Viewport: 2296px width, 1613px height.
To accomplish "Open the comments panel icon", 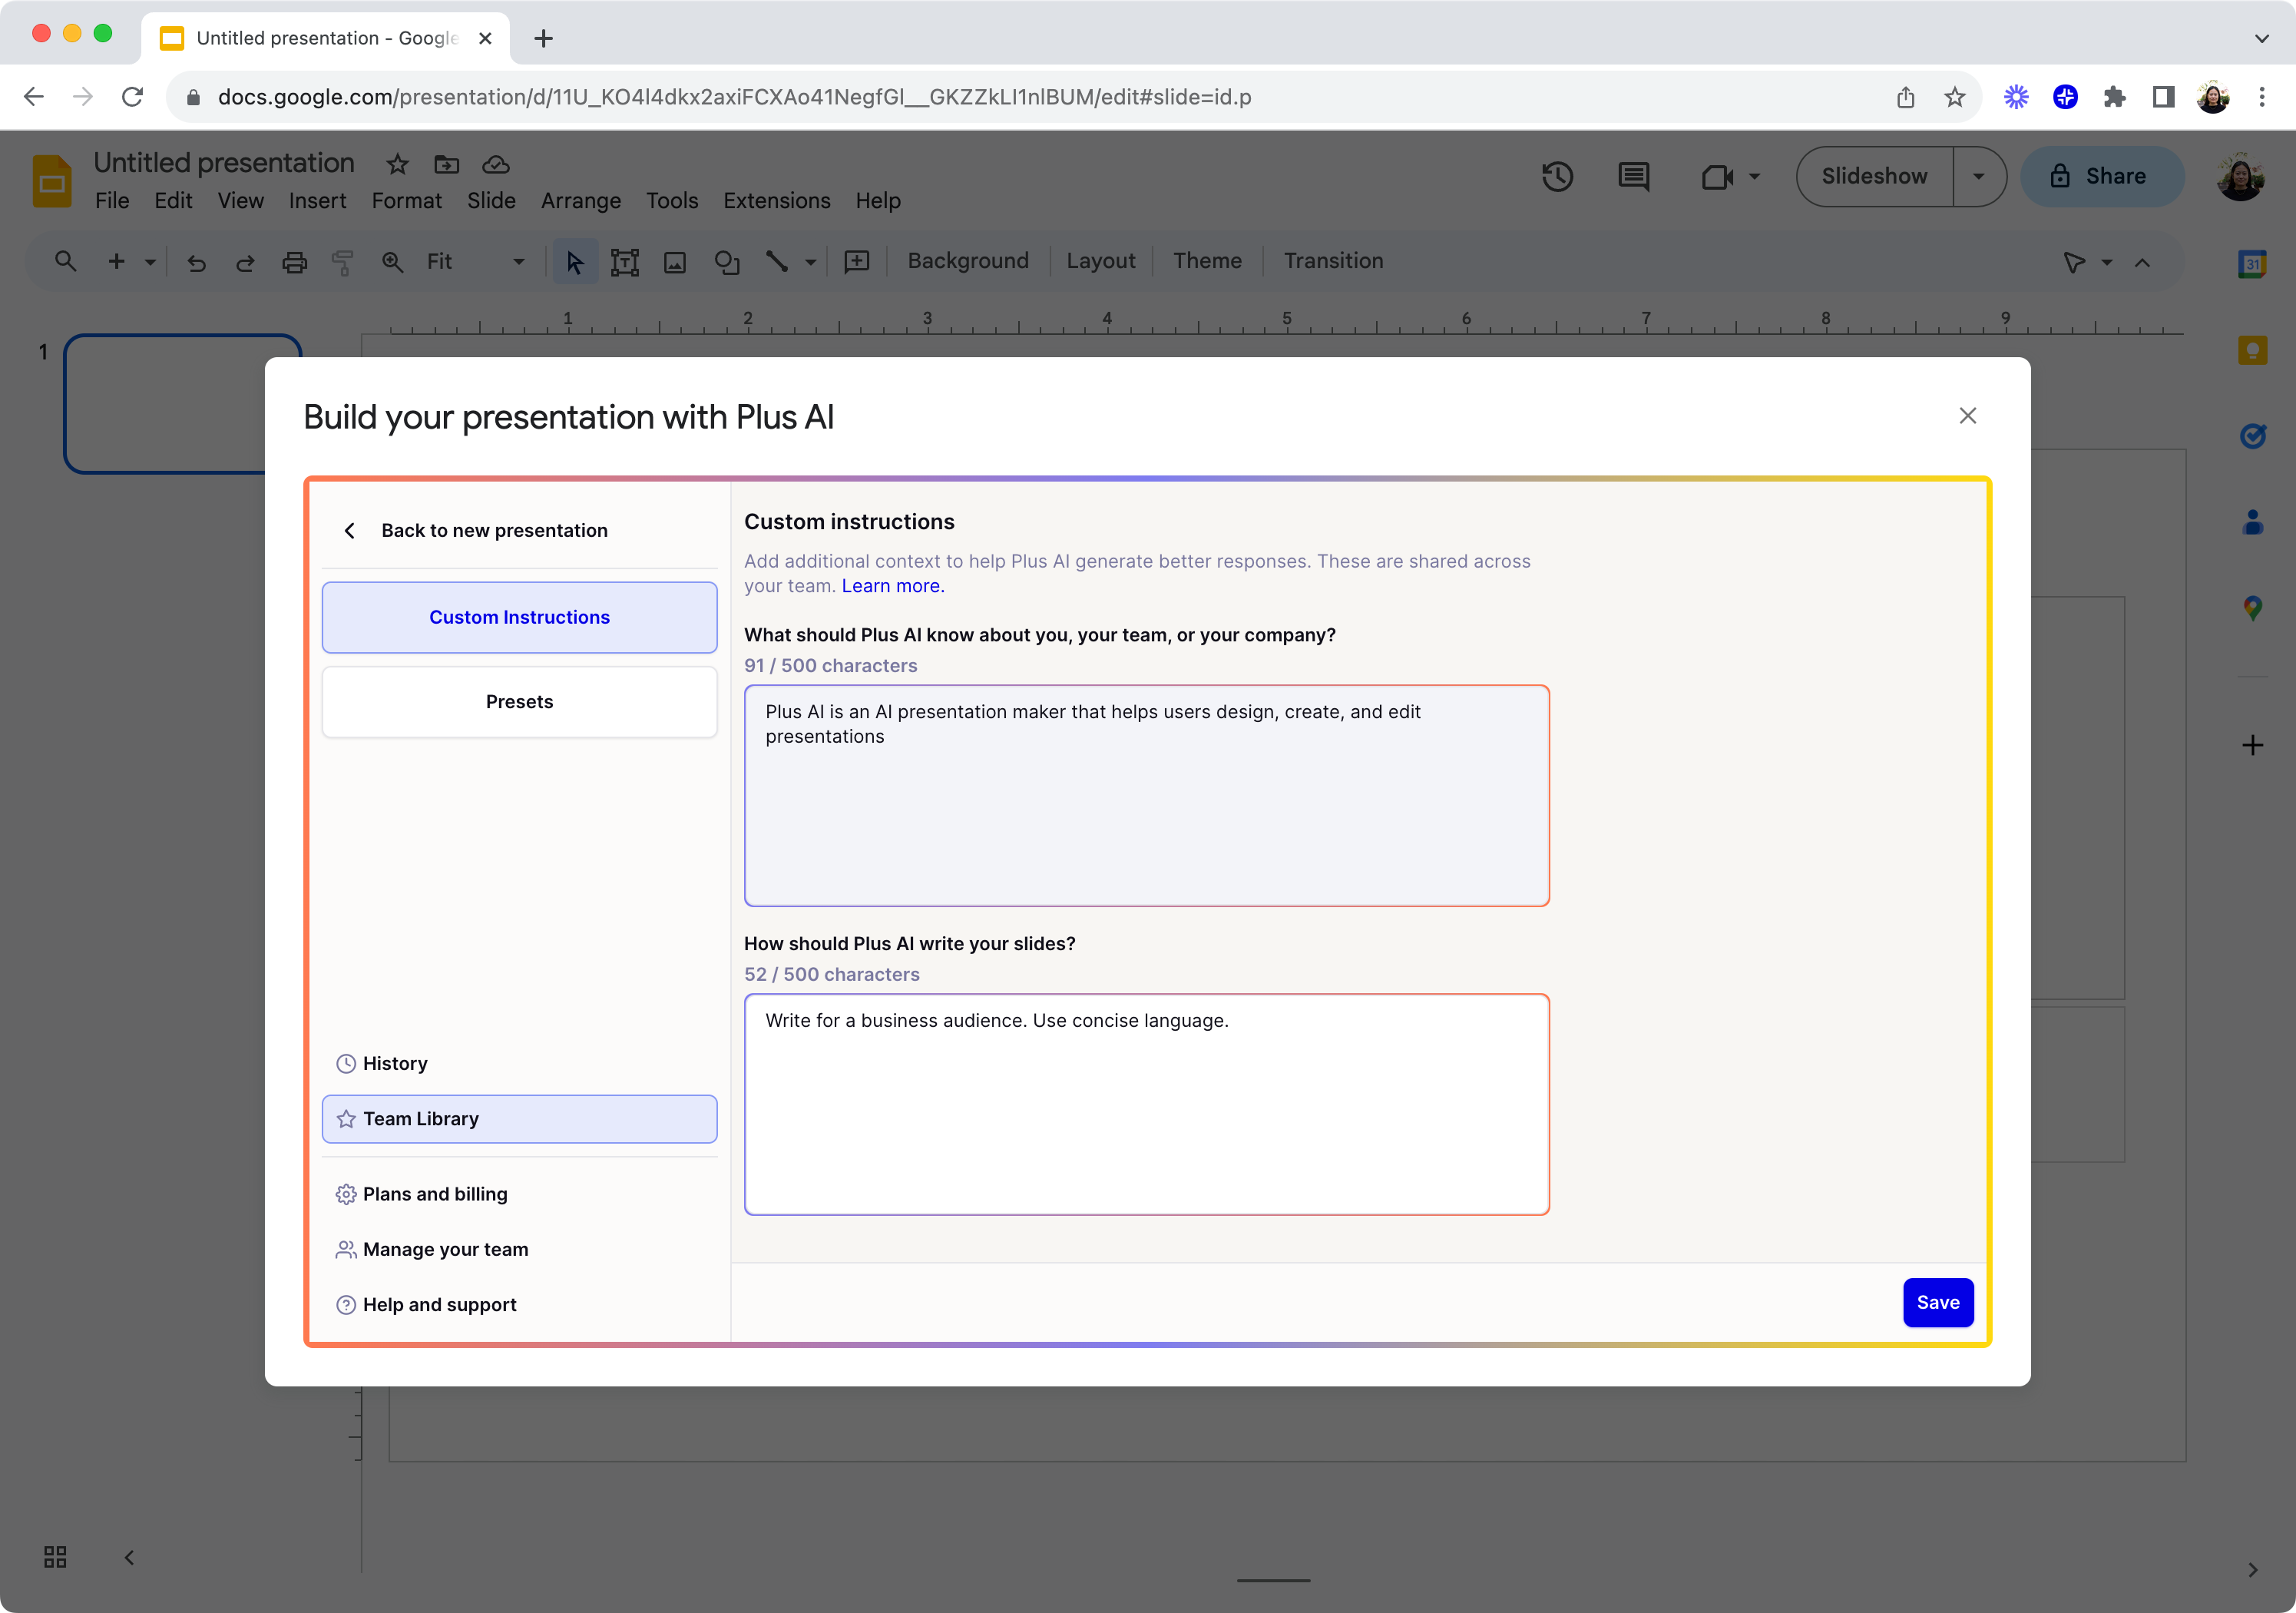I will pos(1633,177).
